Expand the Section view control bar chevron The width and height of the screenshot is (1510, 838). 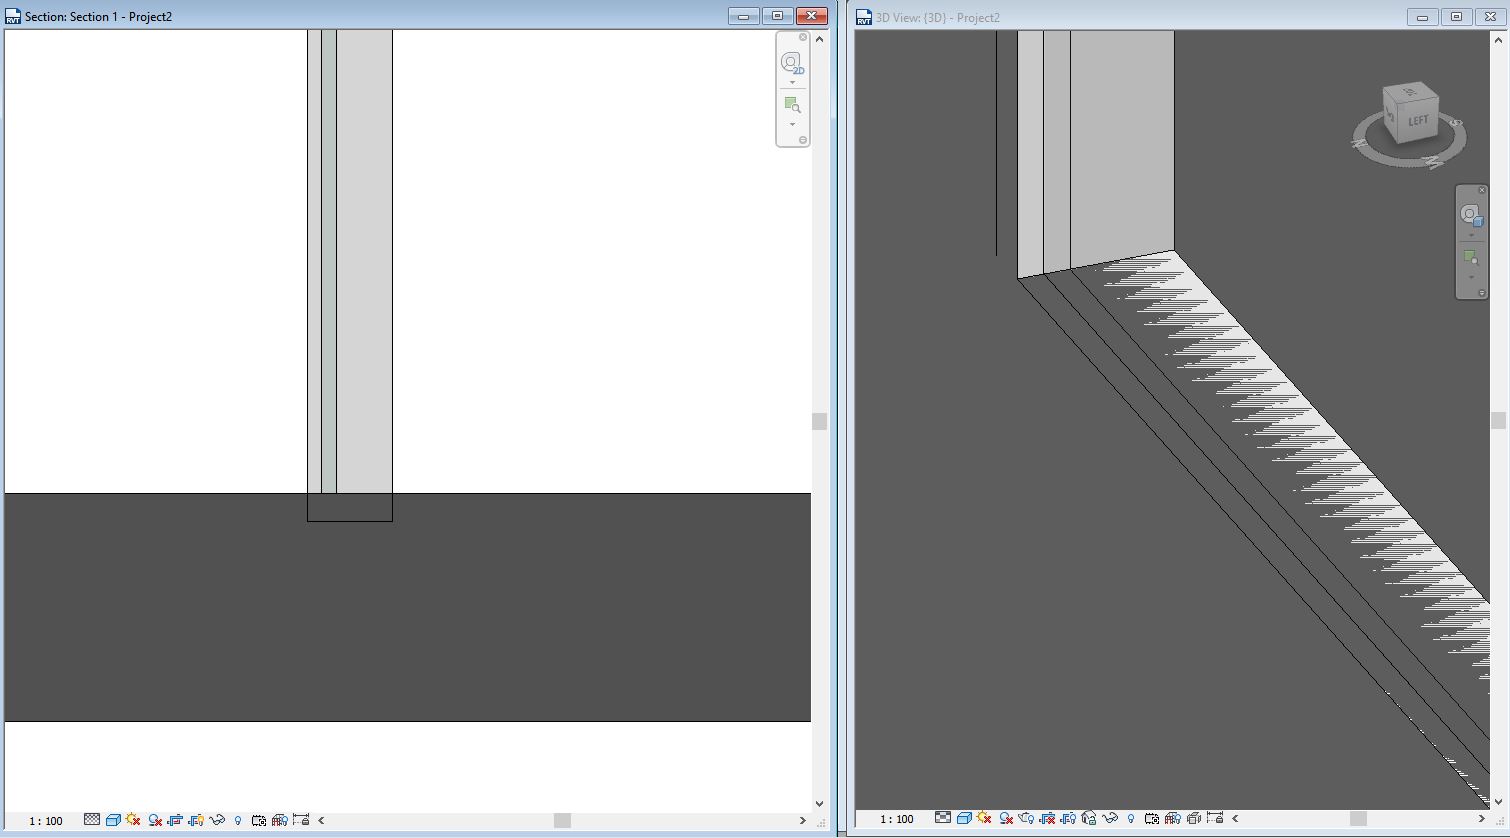[x=319, y=819]
